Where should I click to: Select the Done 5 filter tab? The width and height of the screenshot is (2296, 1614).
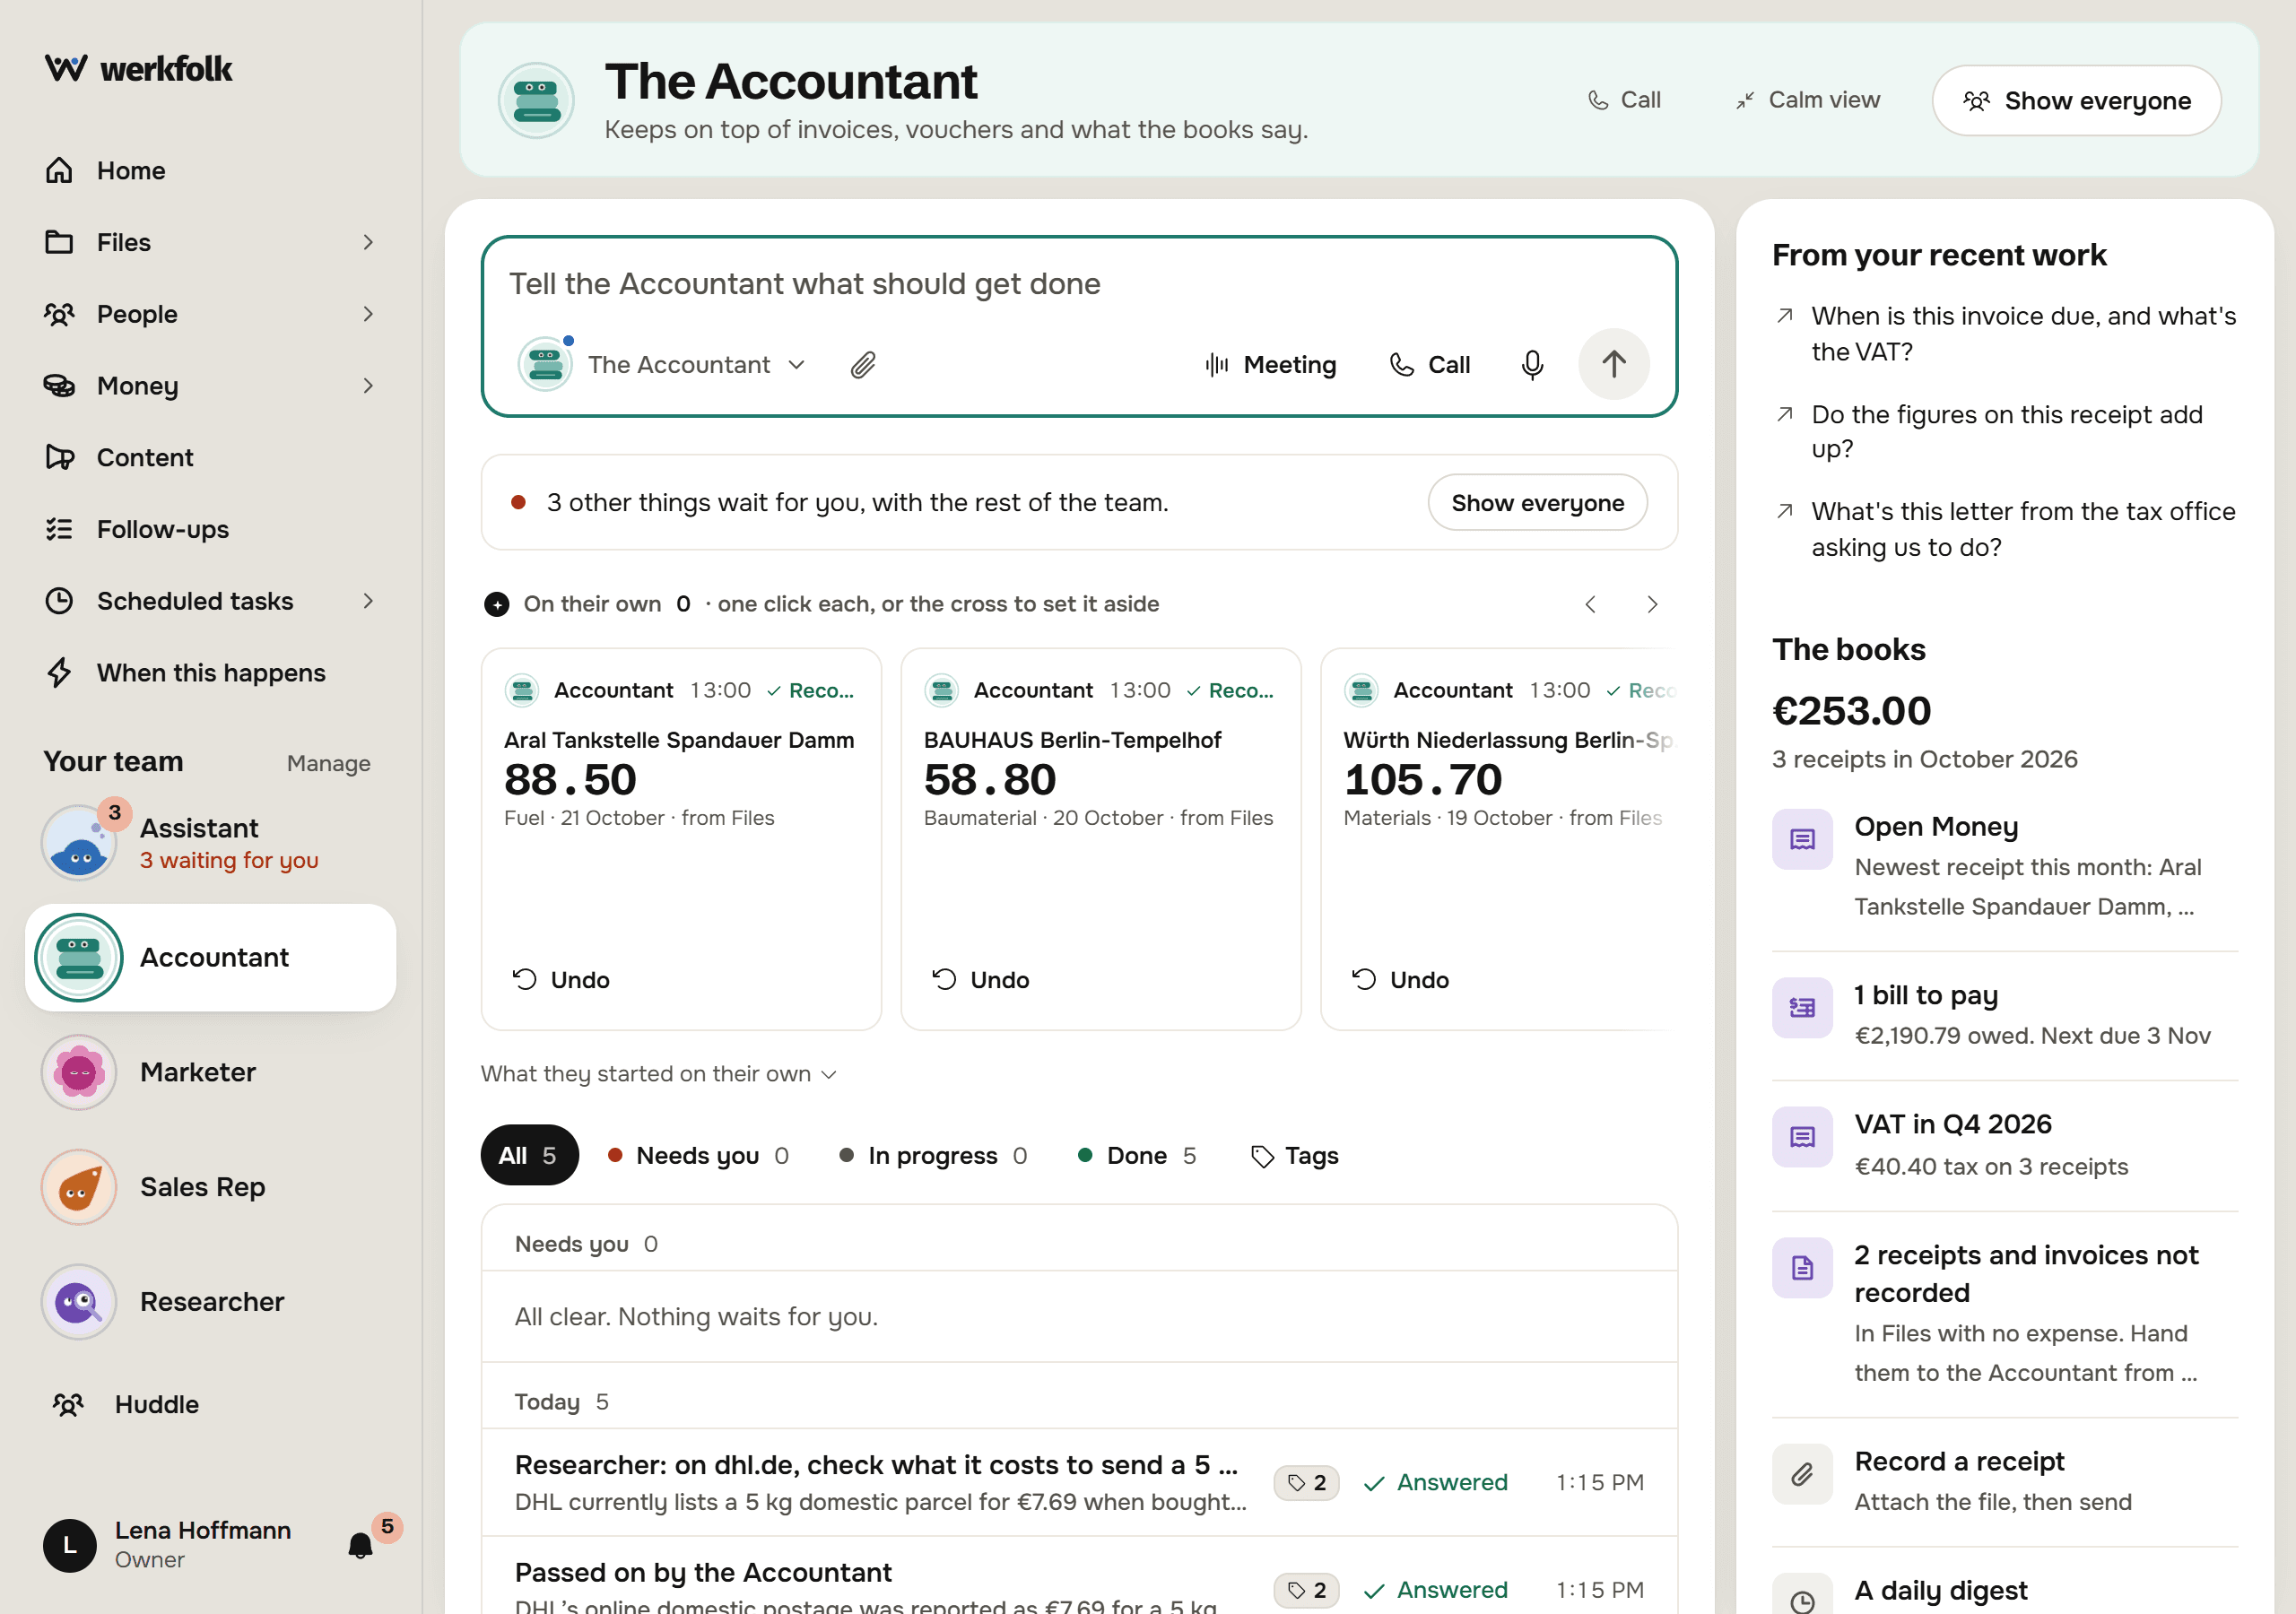pos(1137,1155)
